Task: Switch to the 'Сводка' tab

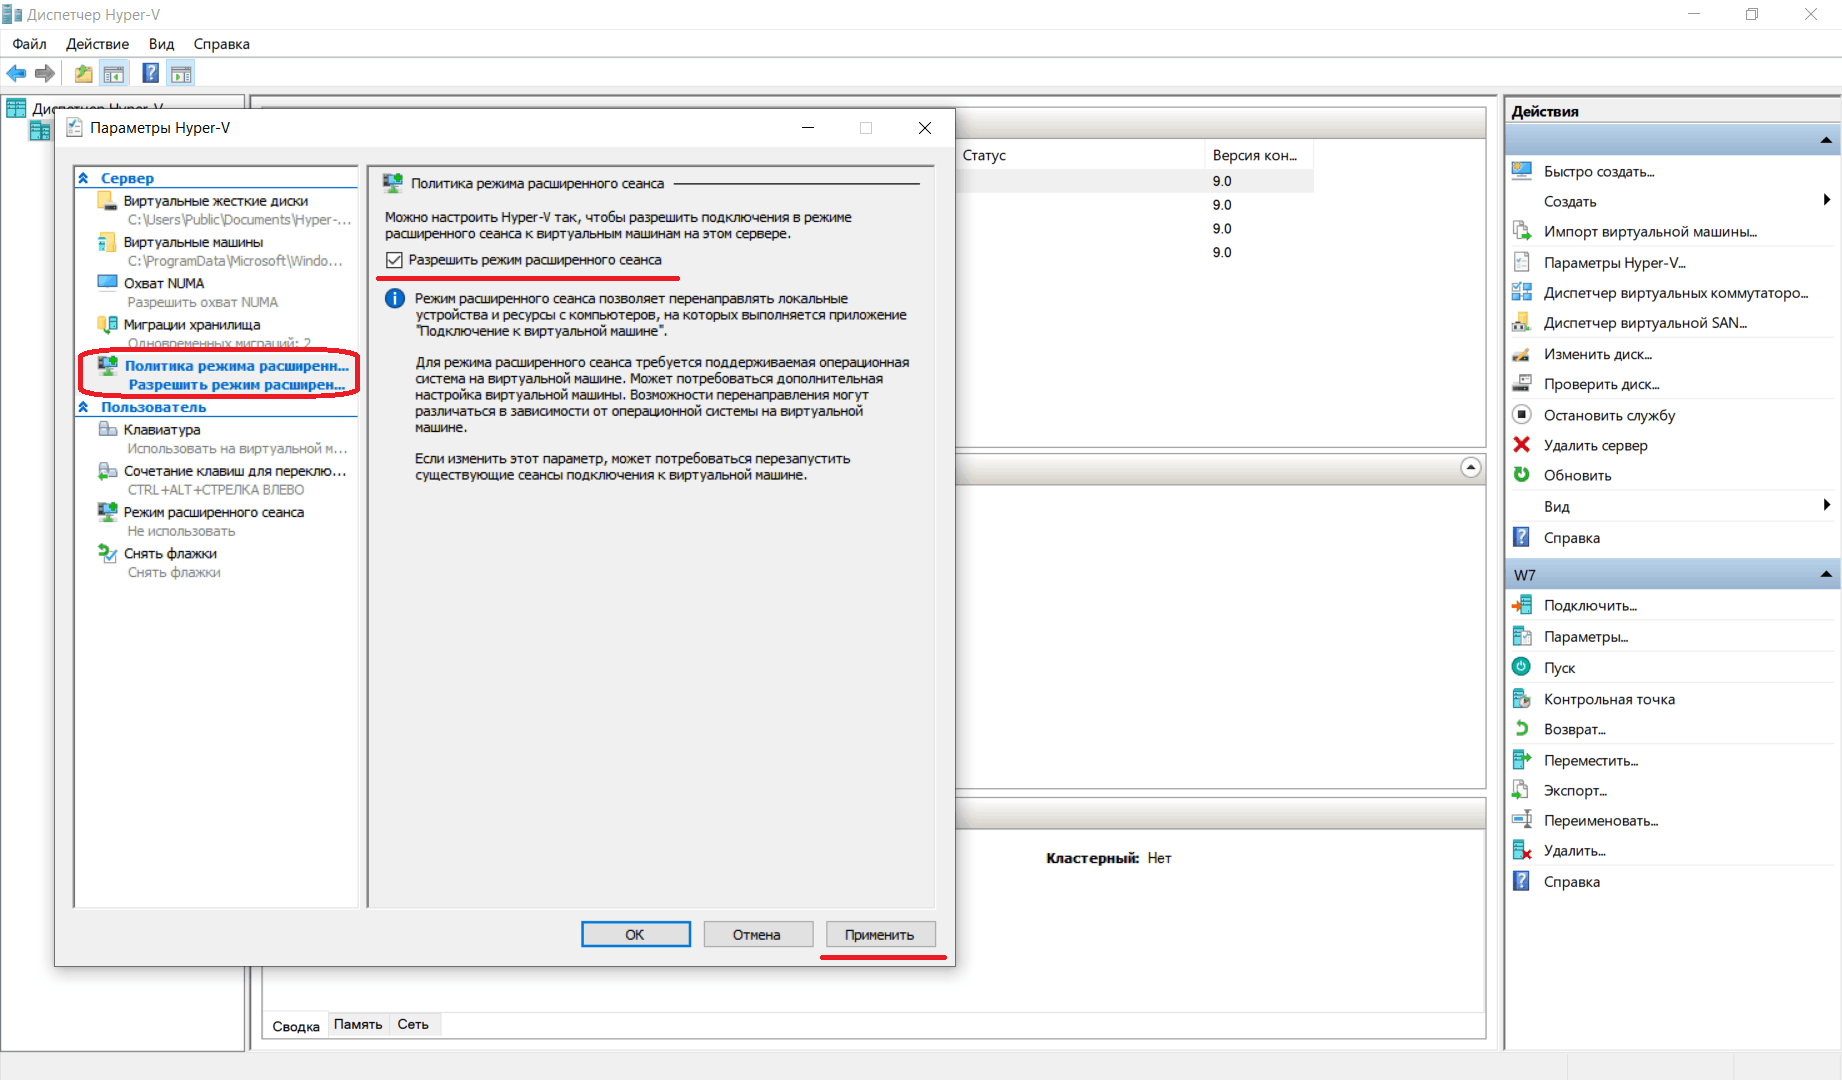Action: tap(296, 1026)
